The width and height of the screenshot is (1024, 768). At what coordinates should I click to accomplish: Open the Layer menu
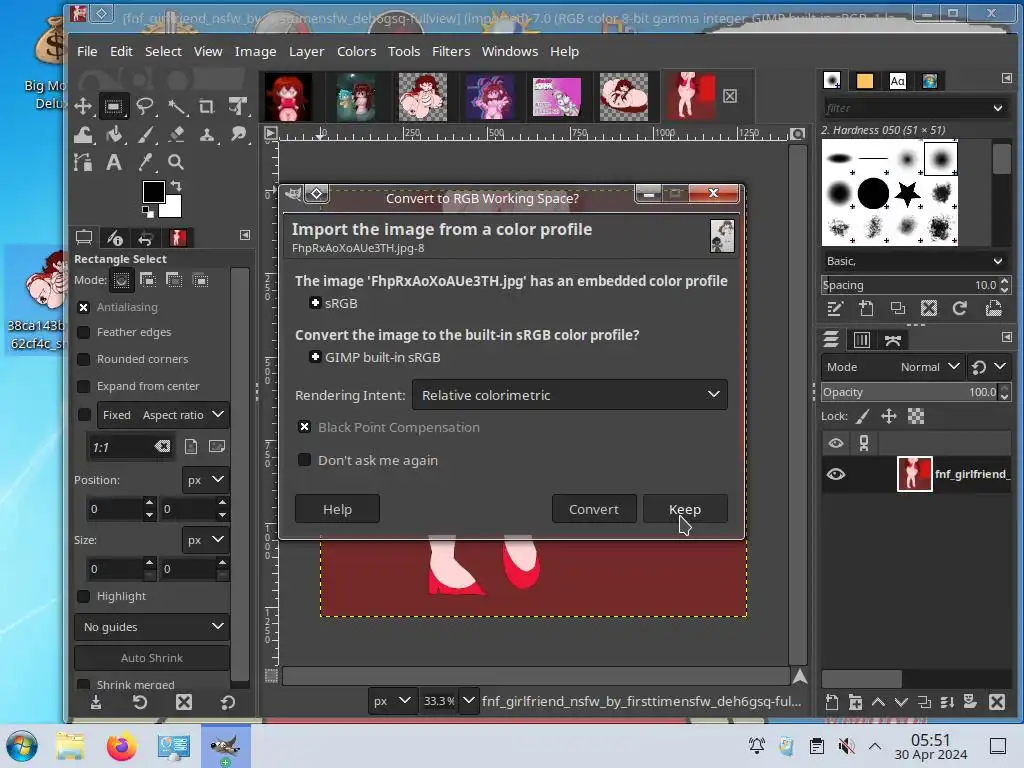click(306, 51)
